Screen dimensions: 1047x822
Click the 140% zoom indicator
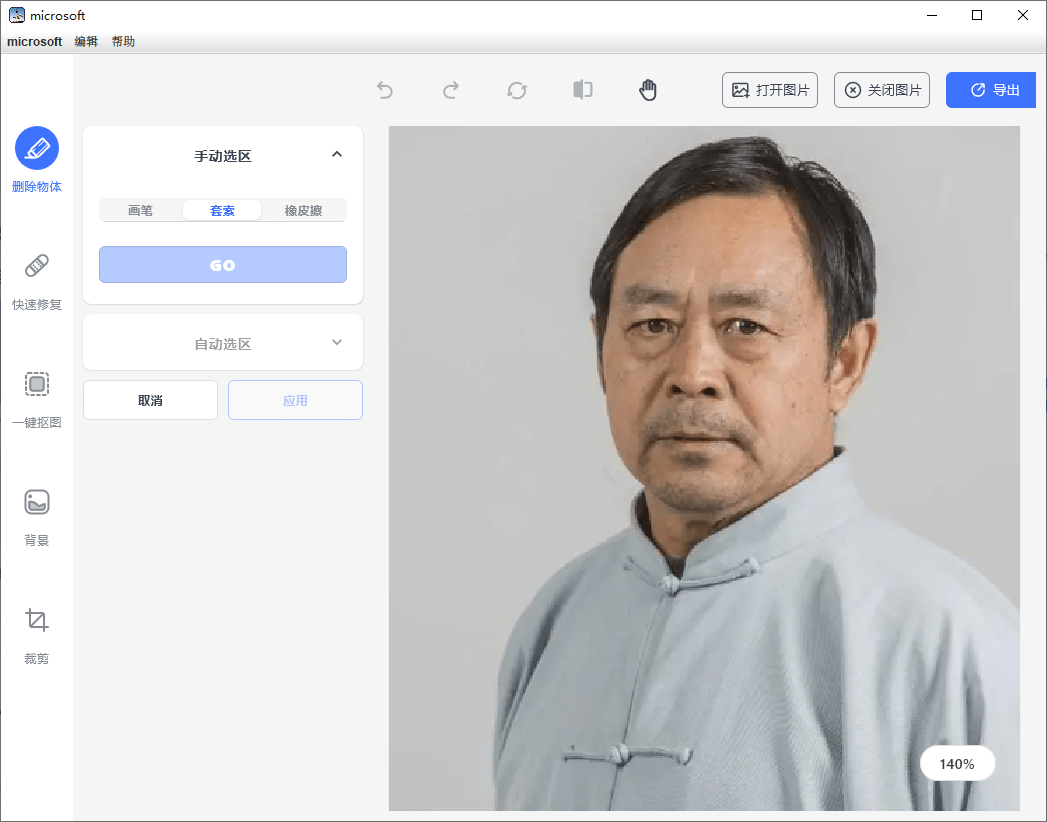[x=957, y=763]
